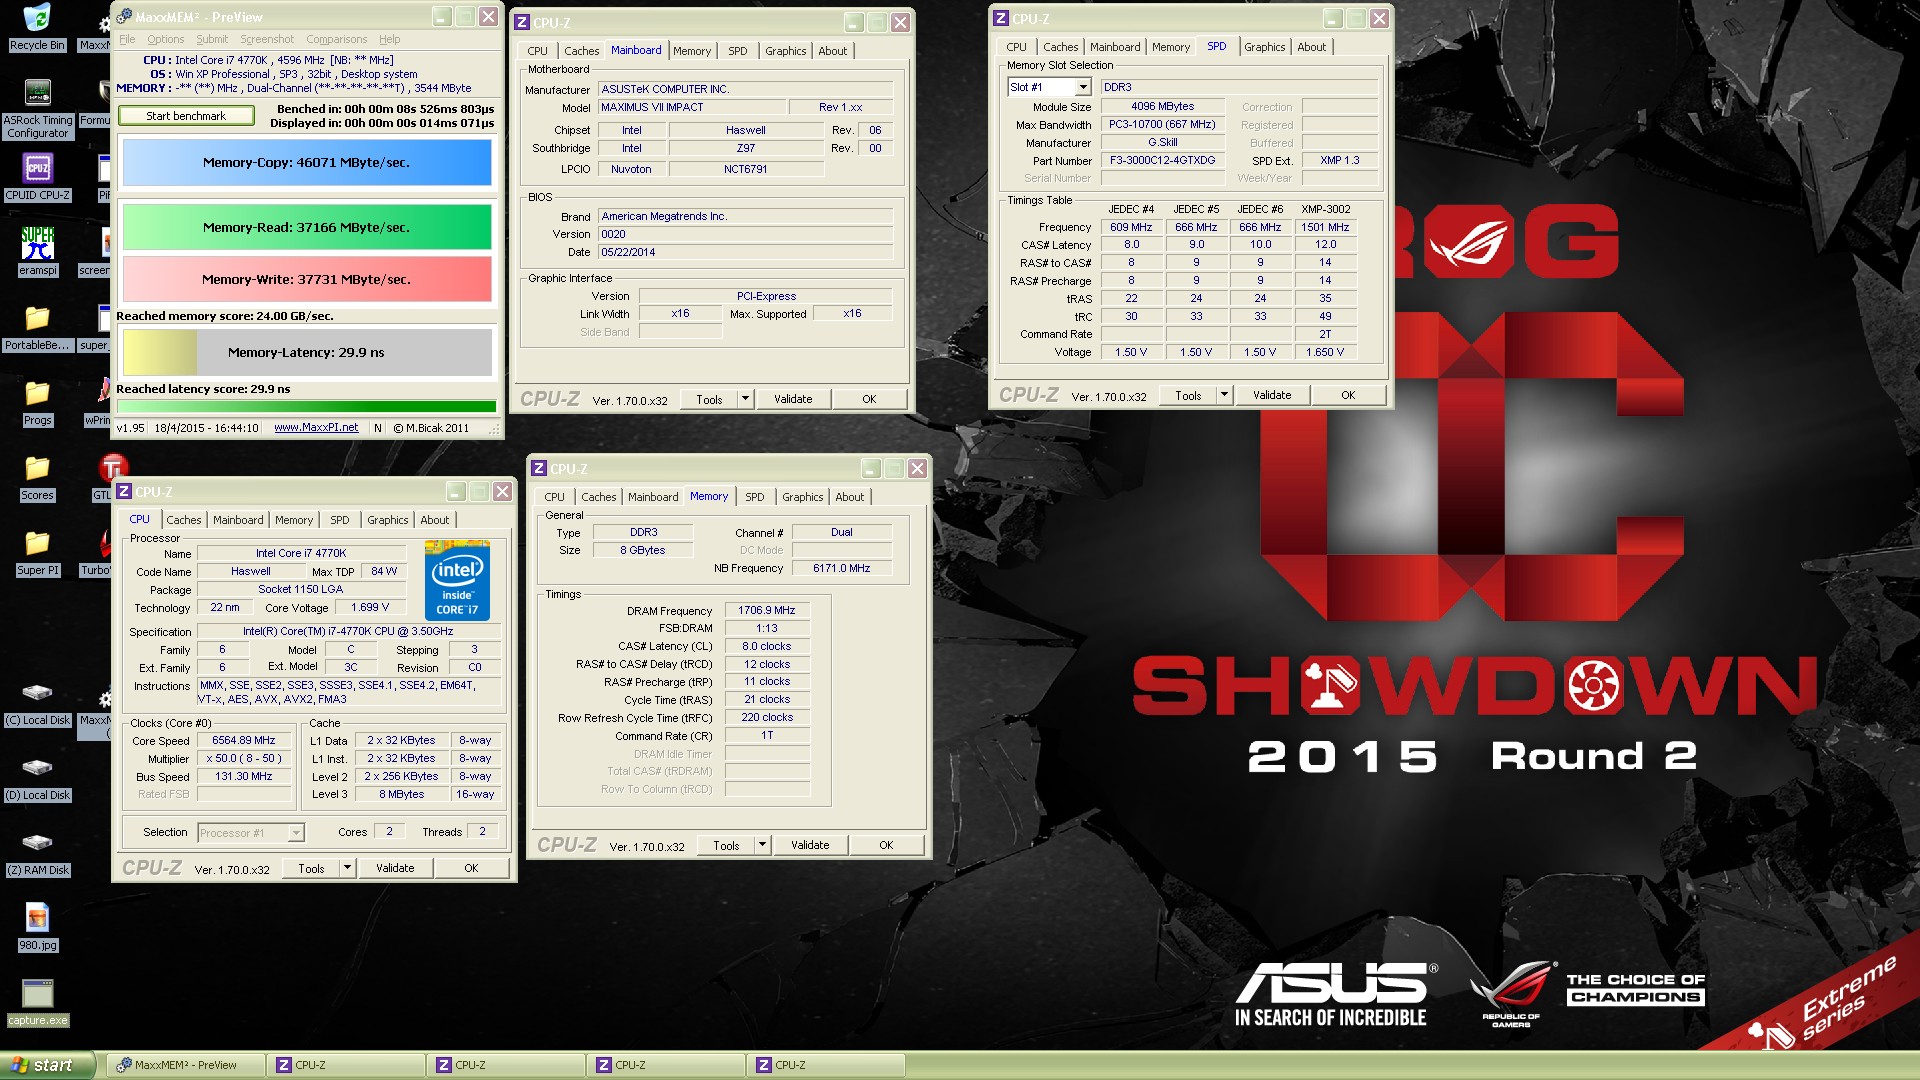Select the SPD tab in Memory window
The image size is (1920, 1080).
[754, 497]
